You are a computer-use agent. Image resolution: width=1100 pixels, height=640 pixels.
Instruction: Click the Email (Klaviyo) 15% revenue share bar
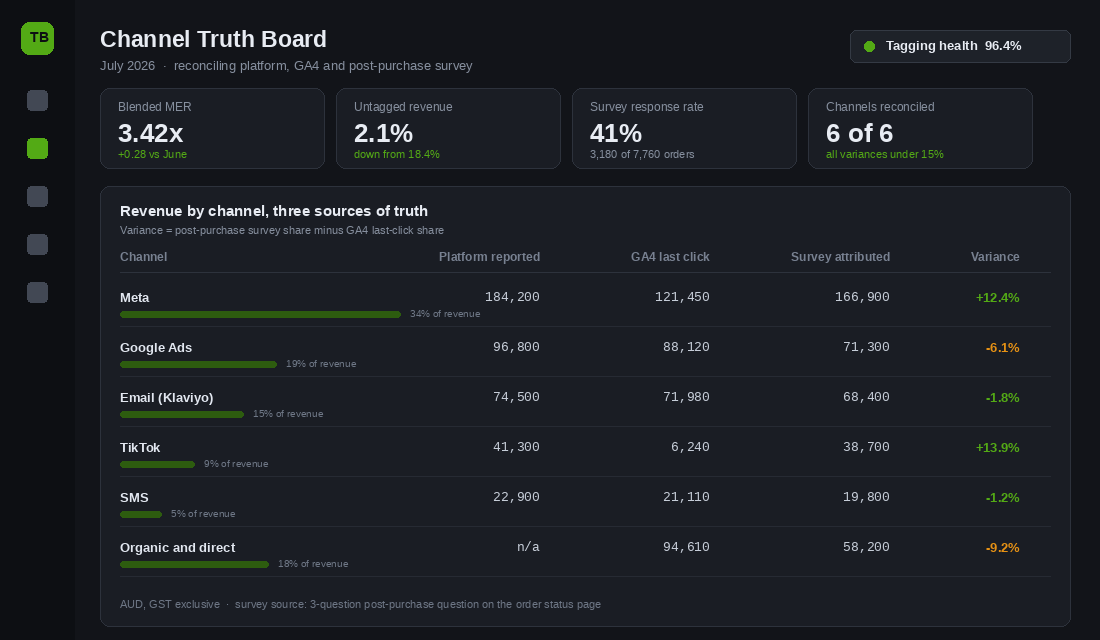[182, 414]
